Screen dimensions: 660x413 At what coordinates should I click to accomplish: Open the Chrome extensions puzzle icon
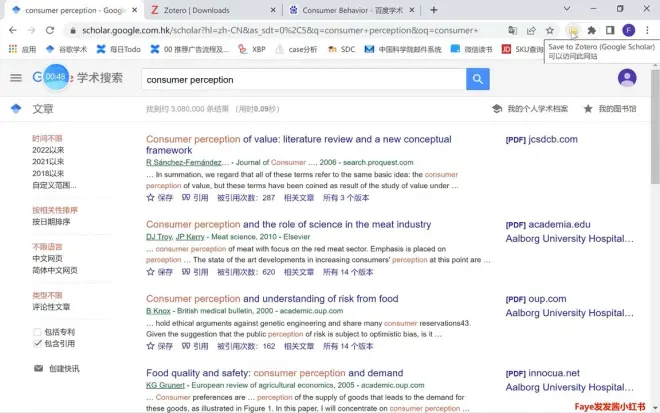click(591, 30)
